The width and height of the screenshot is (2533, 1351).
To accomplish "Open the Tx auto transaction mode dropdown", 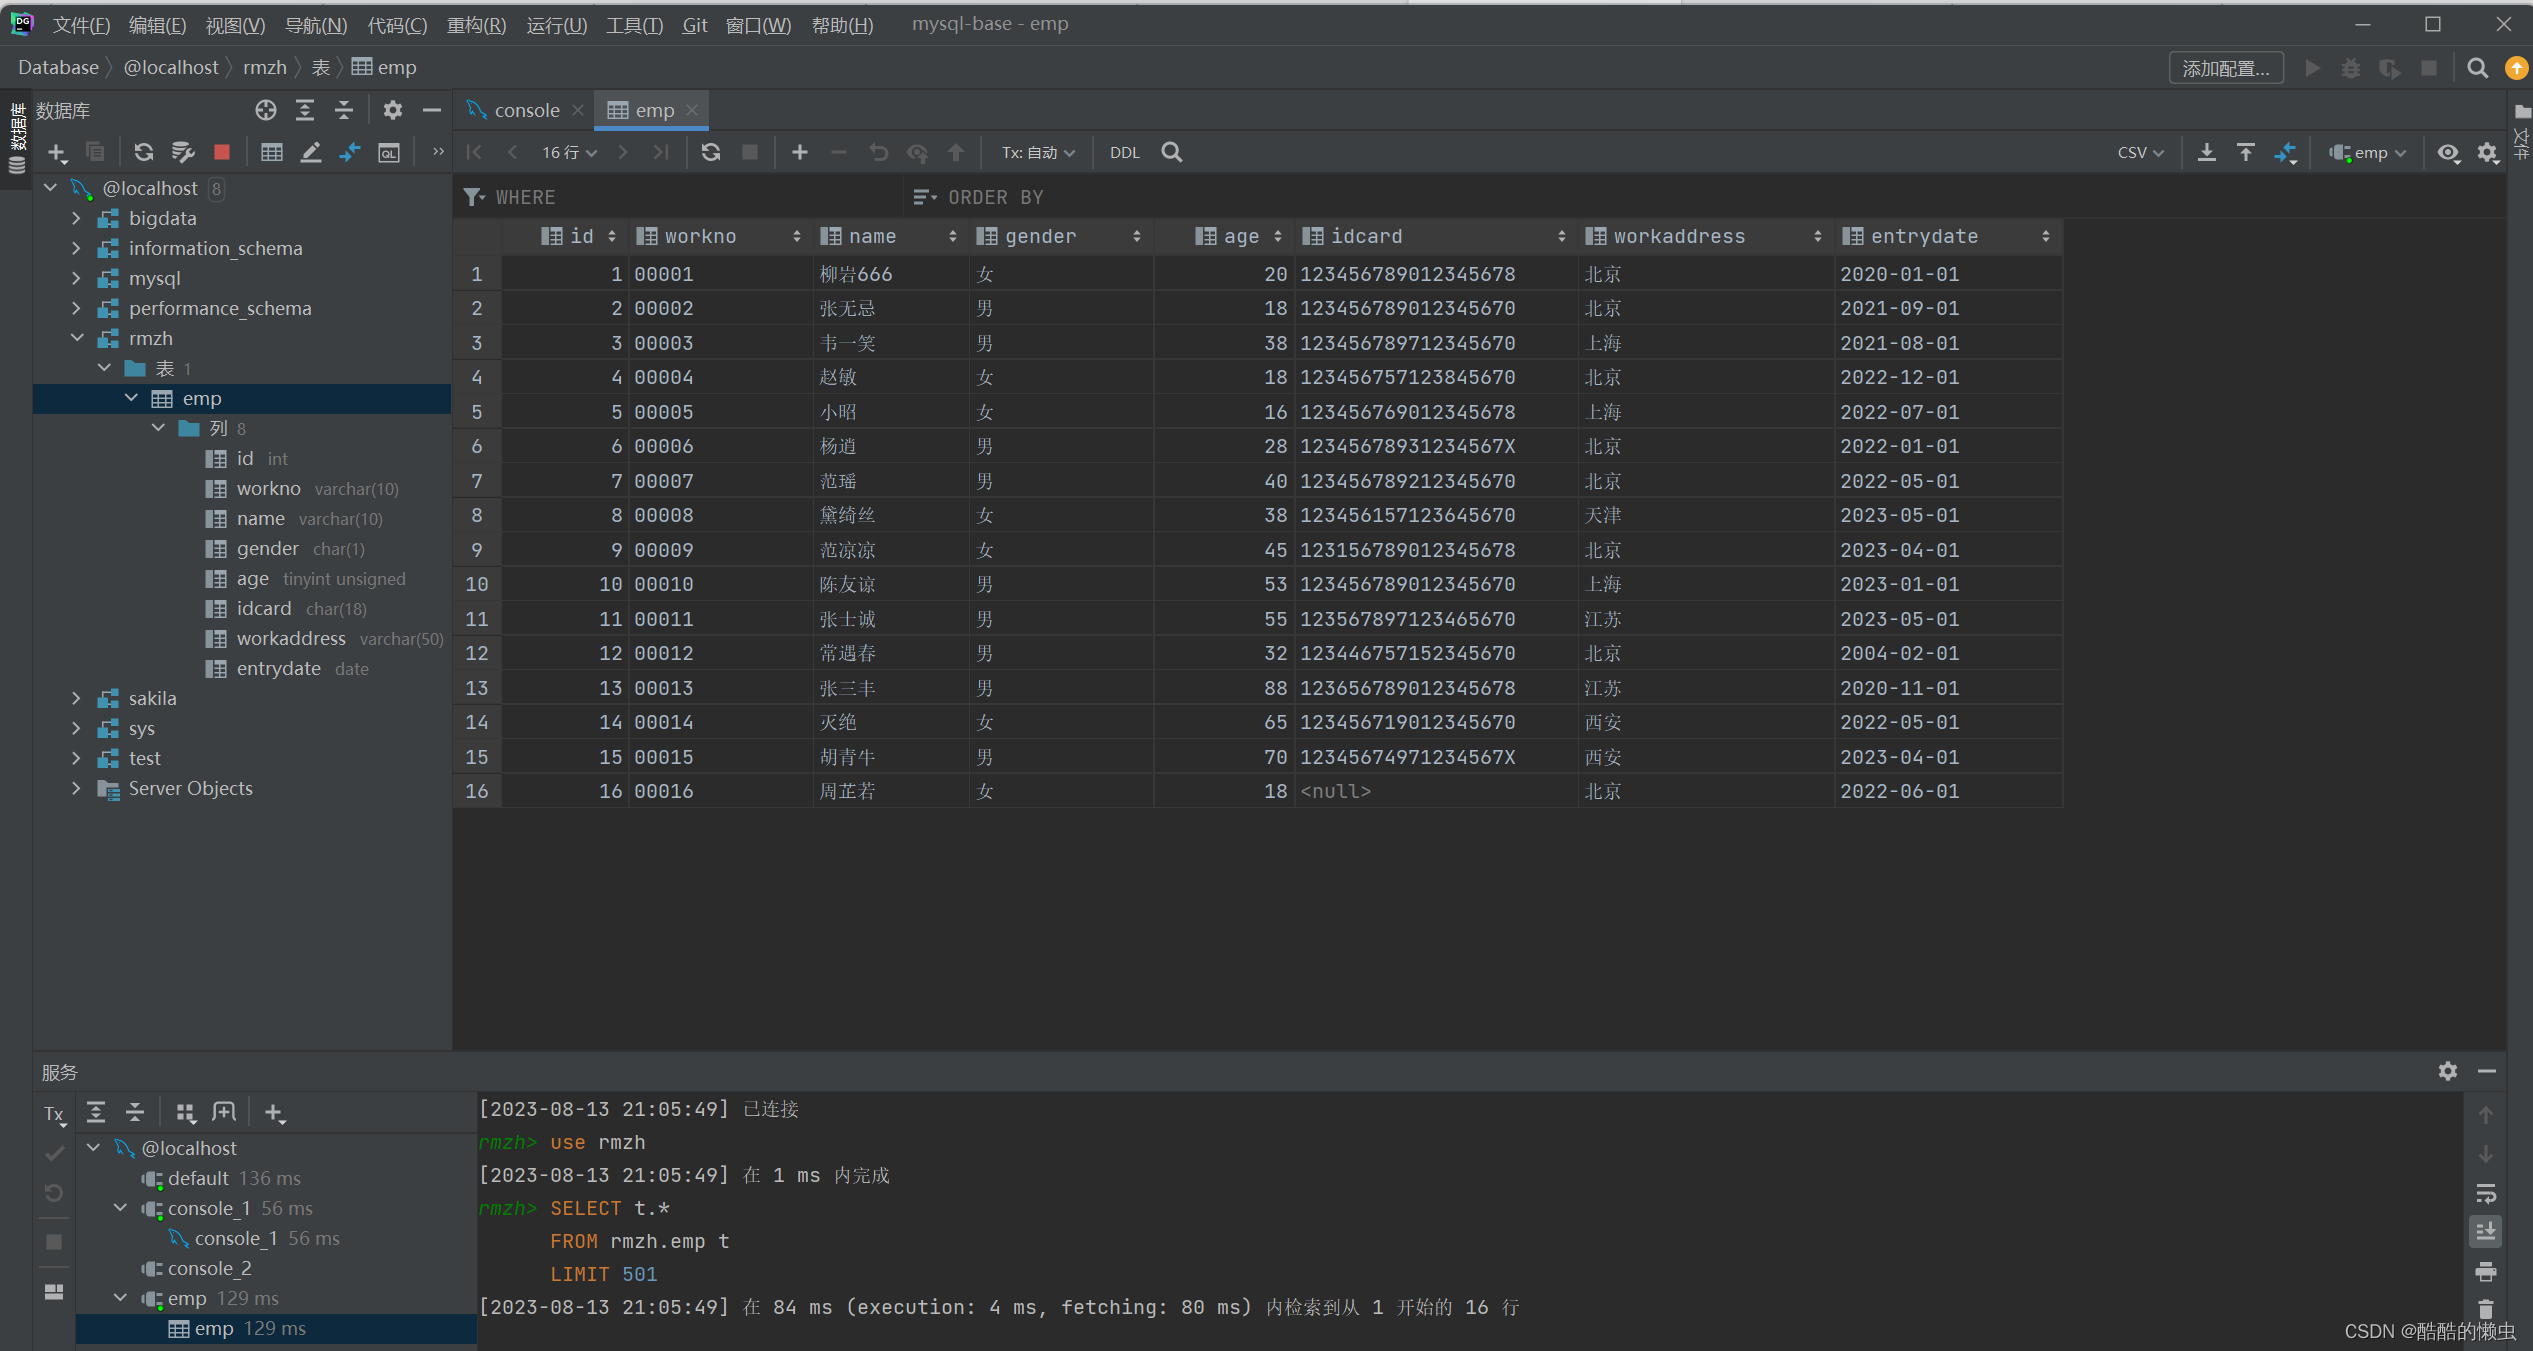I will coord(1038,152).
